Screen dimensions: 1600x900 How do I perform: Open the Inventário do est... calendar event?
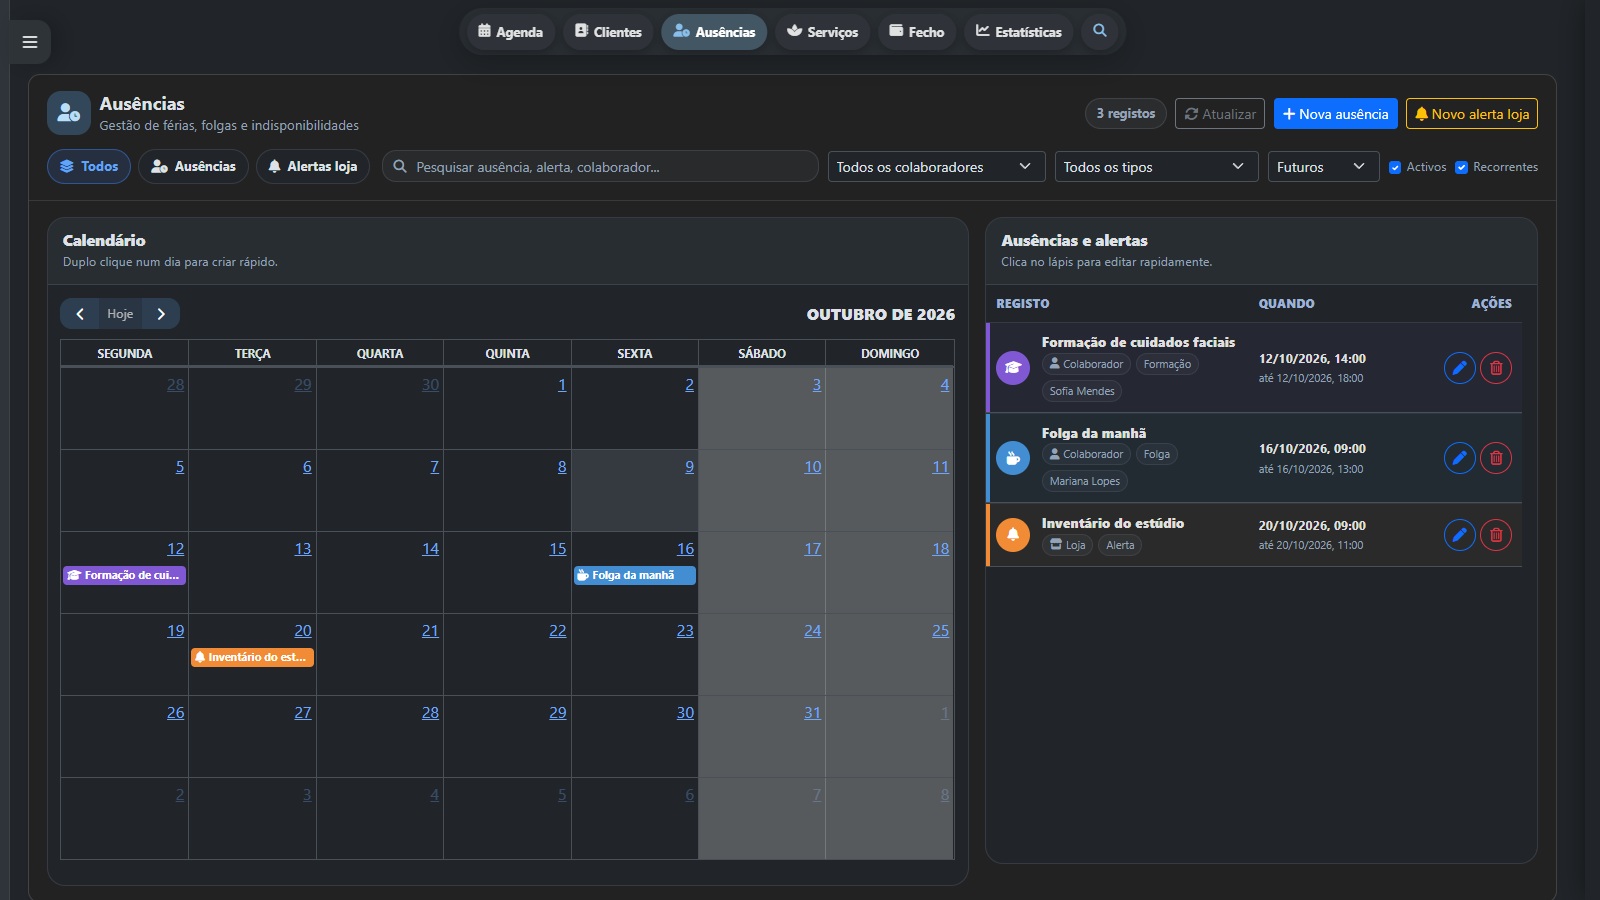[252, 657]
